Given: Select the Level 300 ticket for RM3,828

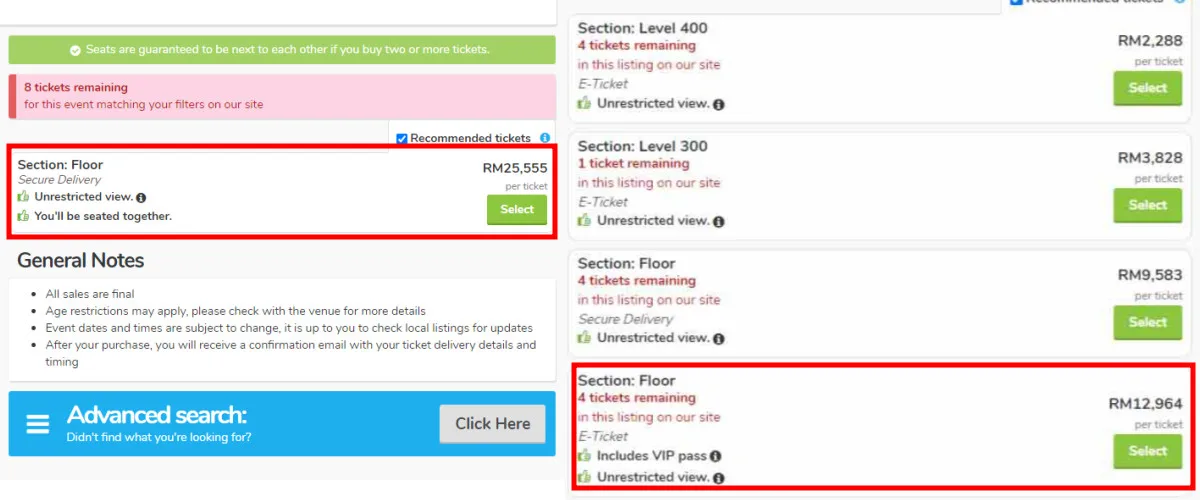Looking at the screenshot, I should 1147,205.
